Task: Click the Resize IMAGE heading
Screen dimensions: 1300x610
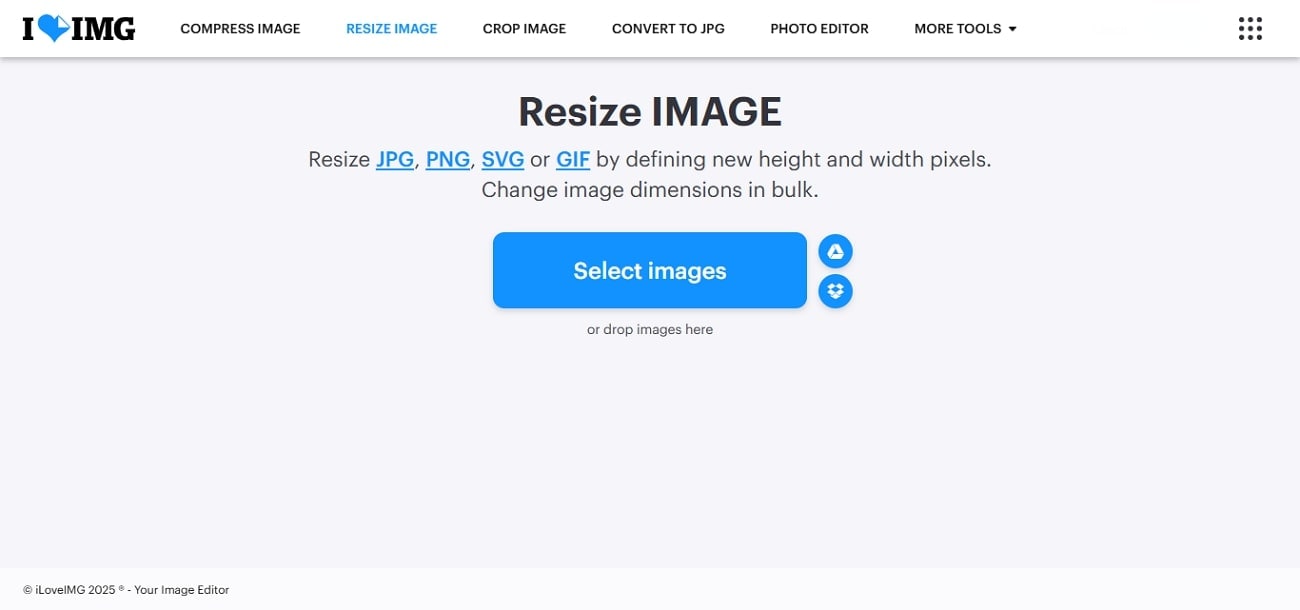Action: pyautogui.click(x=650, y=112)
